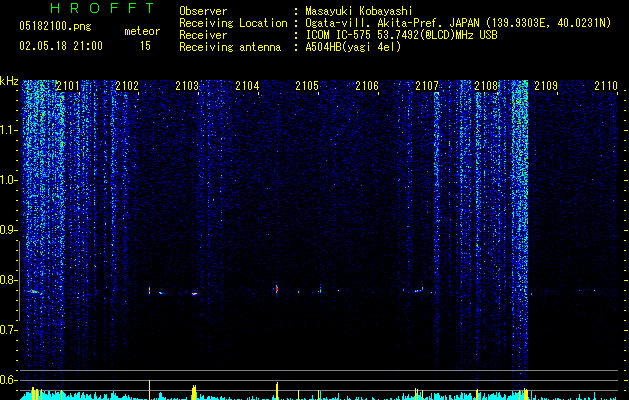Click time marker 2108

coord(486,85)
